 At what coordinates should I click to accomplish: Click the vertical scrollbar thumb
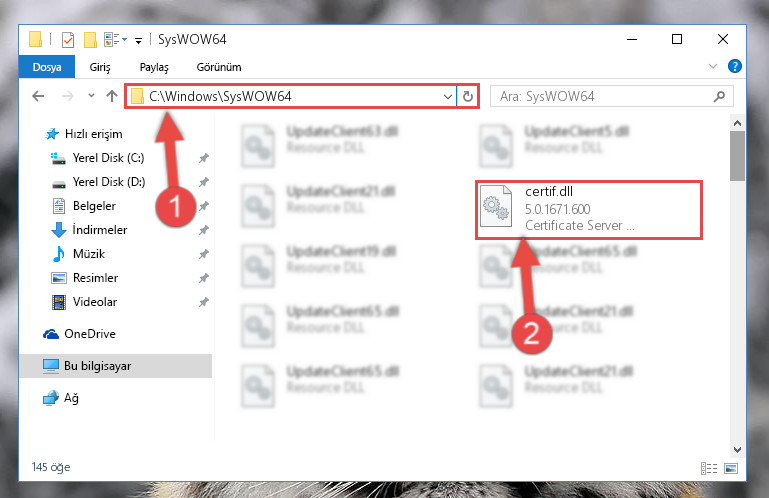click(737, 156)
